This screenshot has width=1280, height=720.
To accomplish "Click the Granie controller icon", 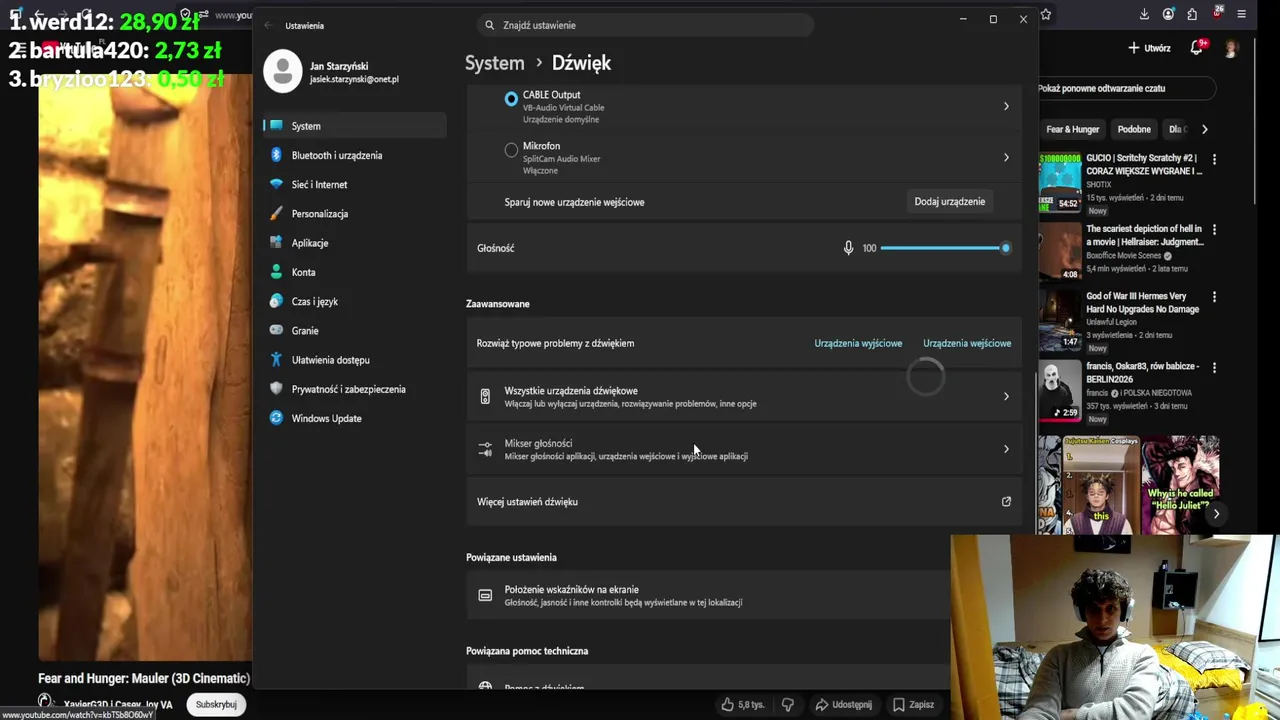I will (276, 330).
